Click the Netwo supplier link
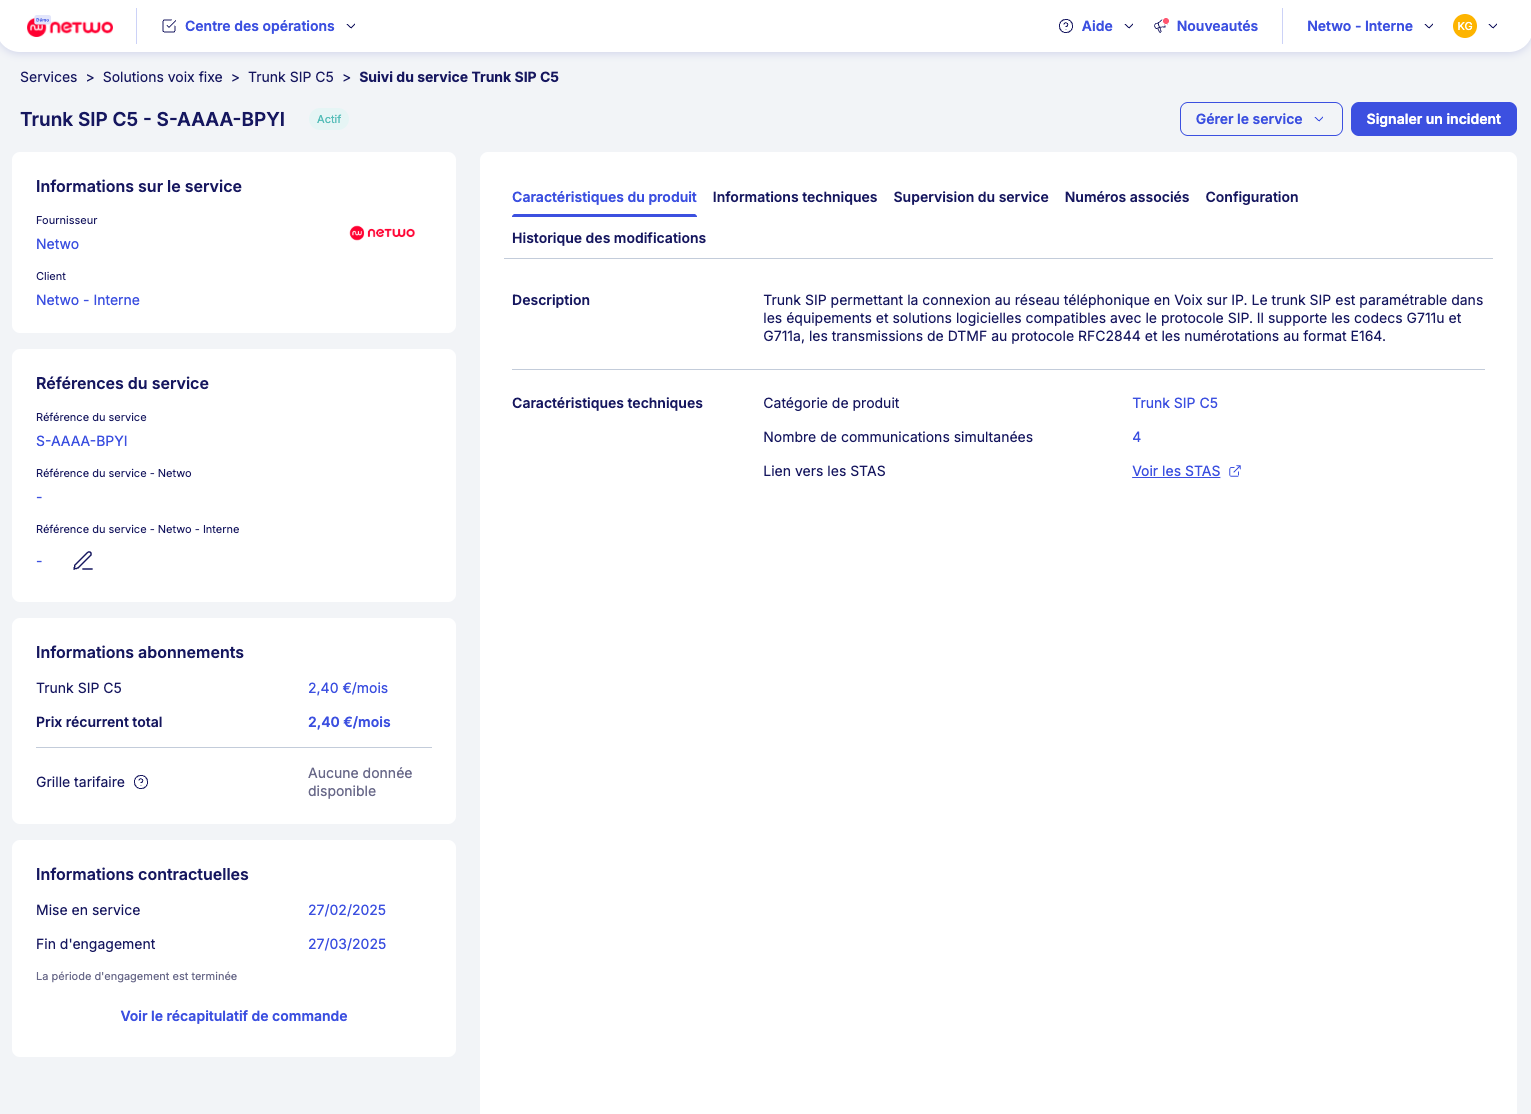The image size is (1531, 1114). (57, 244)
